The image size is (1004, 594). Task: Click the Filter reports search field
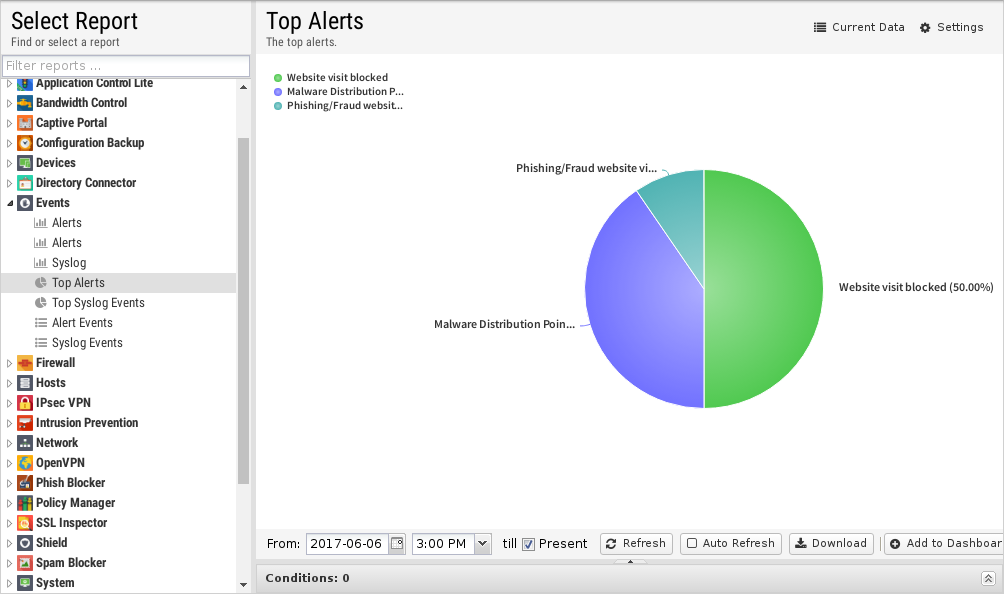126,66
